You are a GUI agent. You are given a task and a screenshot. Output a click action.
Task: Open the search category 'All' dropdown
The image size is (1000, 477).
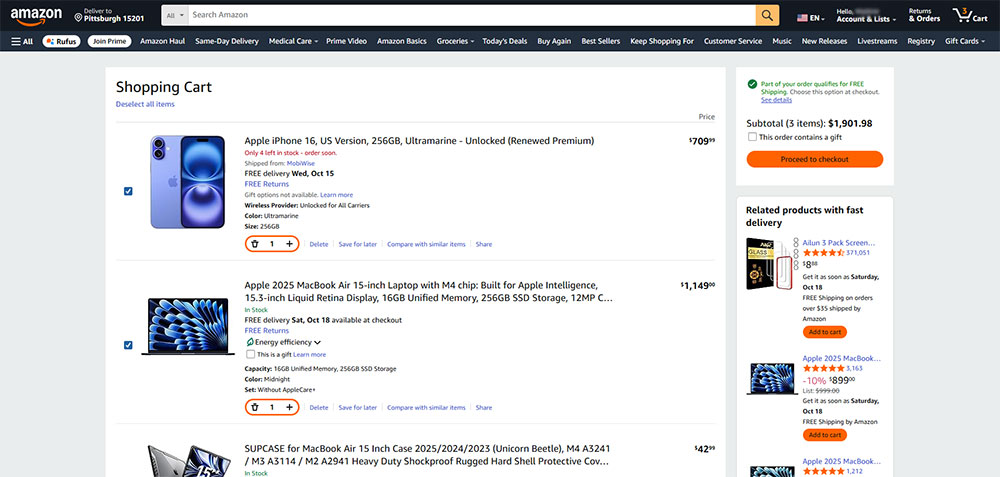[x=174, y=16]
